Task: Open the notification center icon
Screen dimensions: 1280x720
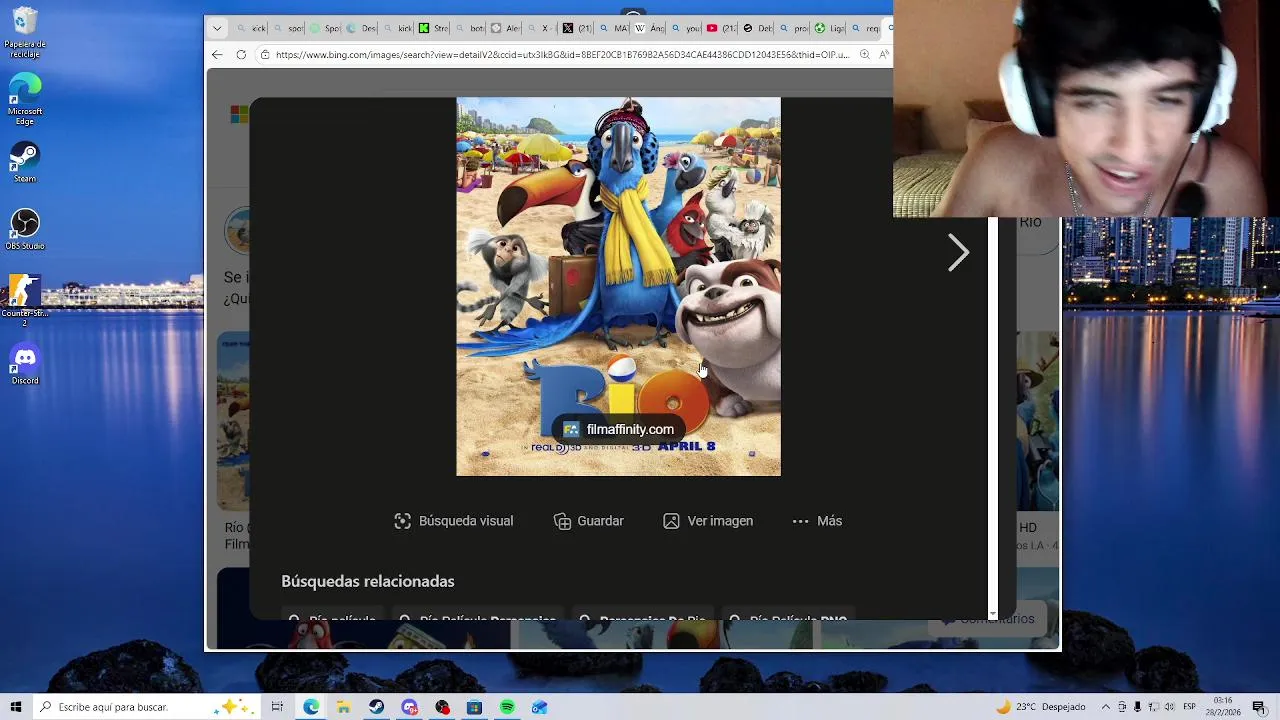Action: (x=1259, y=707)
